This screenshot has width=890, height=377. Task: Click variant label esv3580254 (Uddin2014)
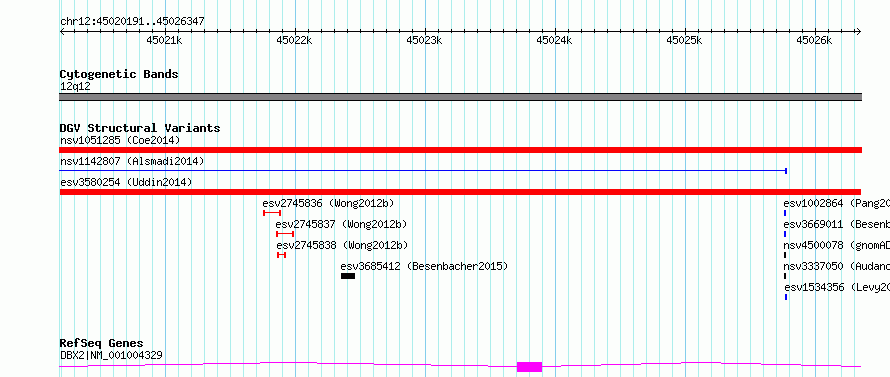[126, 182]
